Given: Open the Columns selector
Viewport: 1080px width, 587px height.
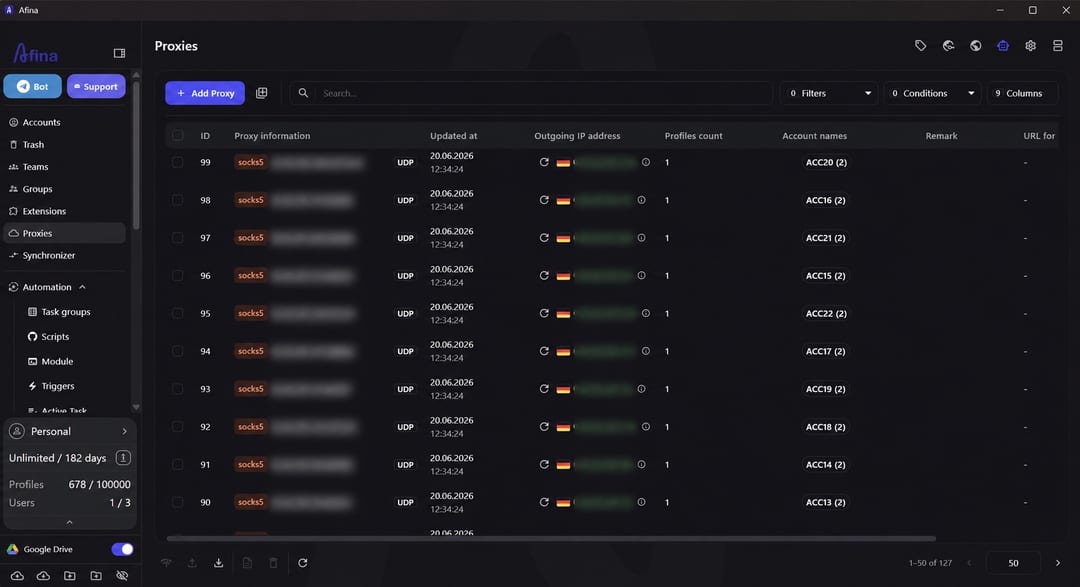Looking at the screenshot, I should [x=1023, y=93].
